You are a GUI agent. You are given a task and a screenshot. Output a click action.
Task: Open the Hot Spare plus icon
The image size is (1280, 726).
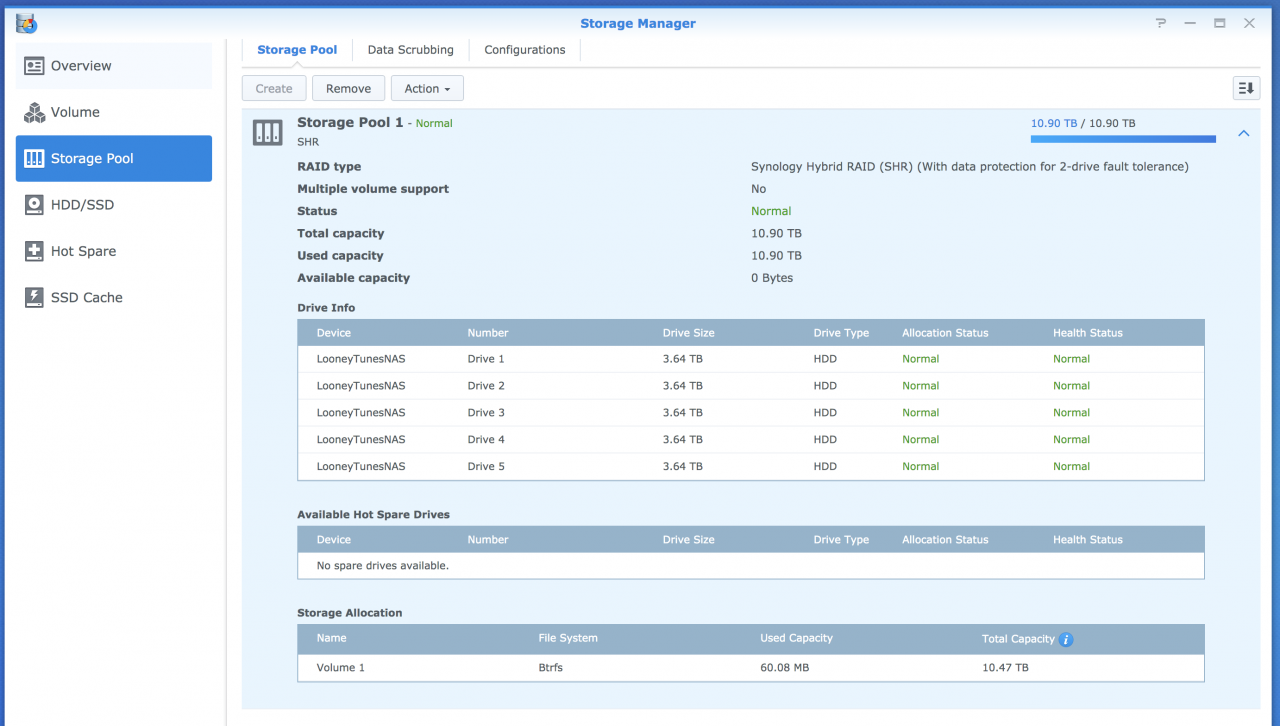pos(35,251)
